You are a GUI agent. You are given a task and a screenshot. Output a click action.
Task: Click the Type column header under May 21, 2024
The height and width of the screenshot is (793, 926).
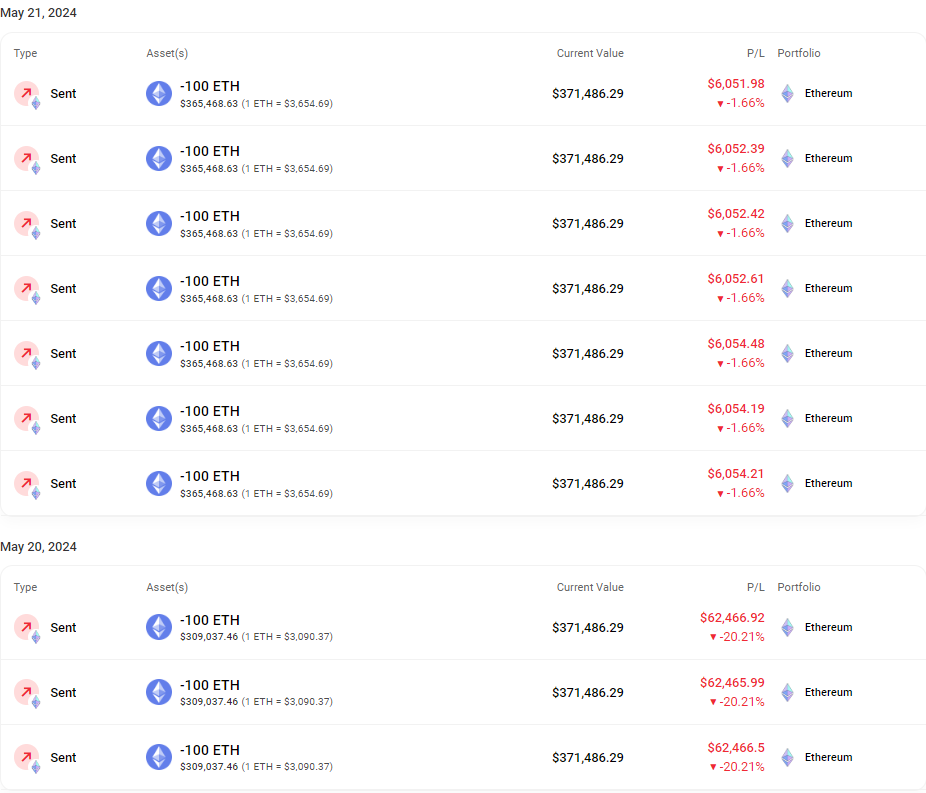point(25,53)
